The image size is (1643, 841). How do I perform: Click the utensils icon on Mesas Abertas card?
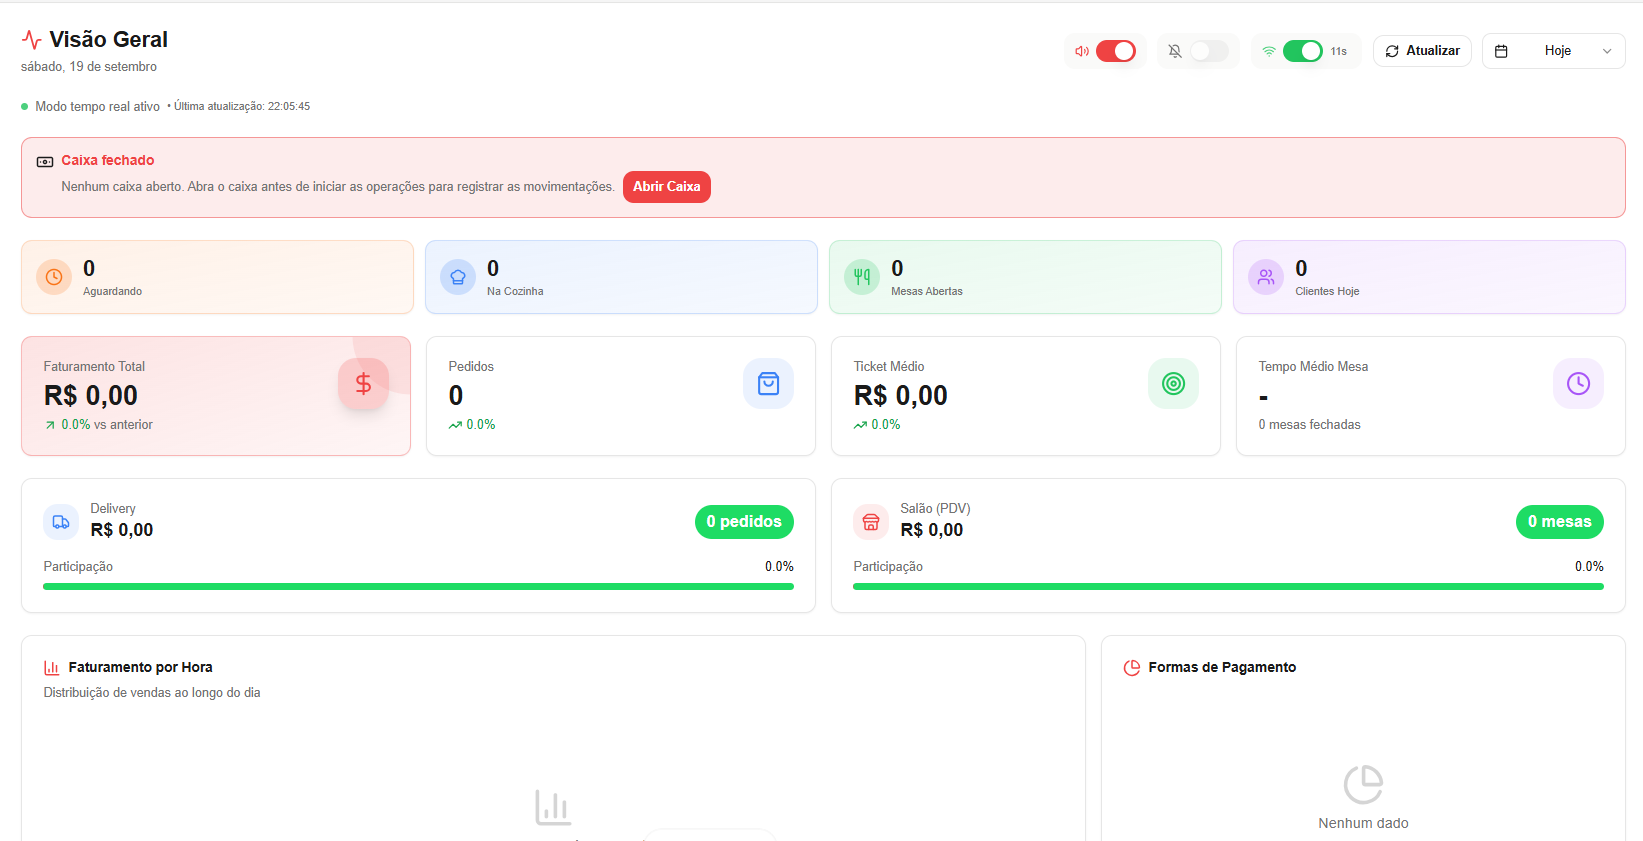tap(862, 277)
